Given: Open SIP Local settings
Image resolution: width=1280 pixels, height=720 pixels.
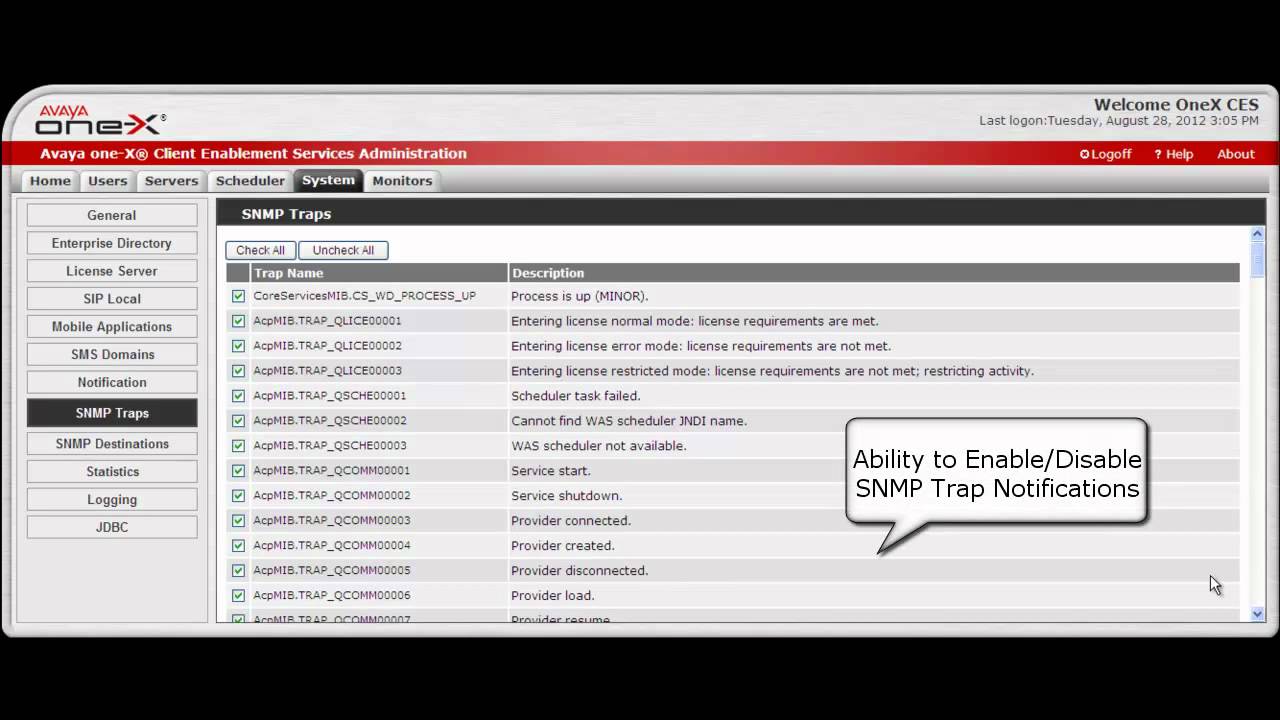Looking at the screenshot, I should coord(112,299).
